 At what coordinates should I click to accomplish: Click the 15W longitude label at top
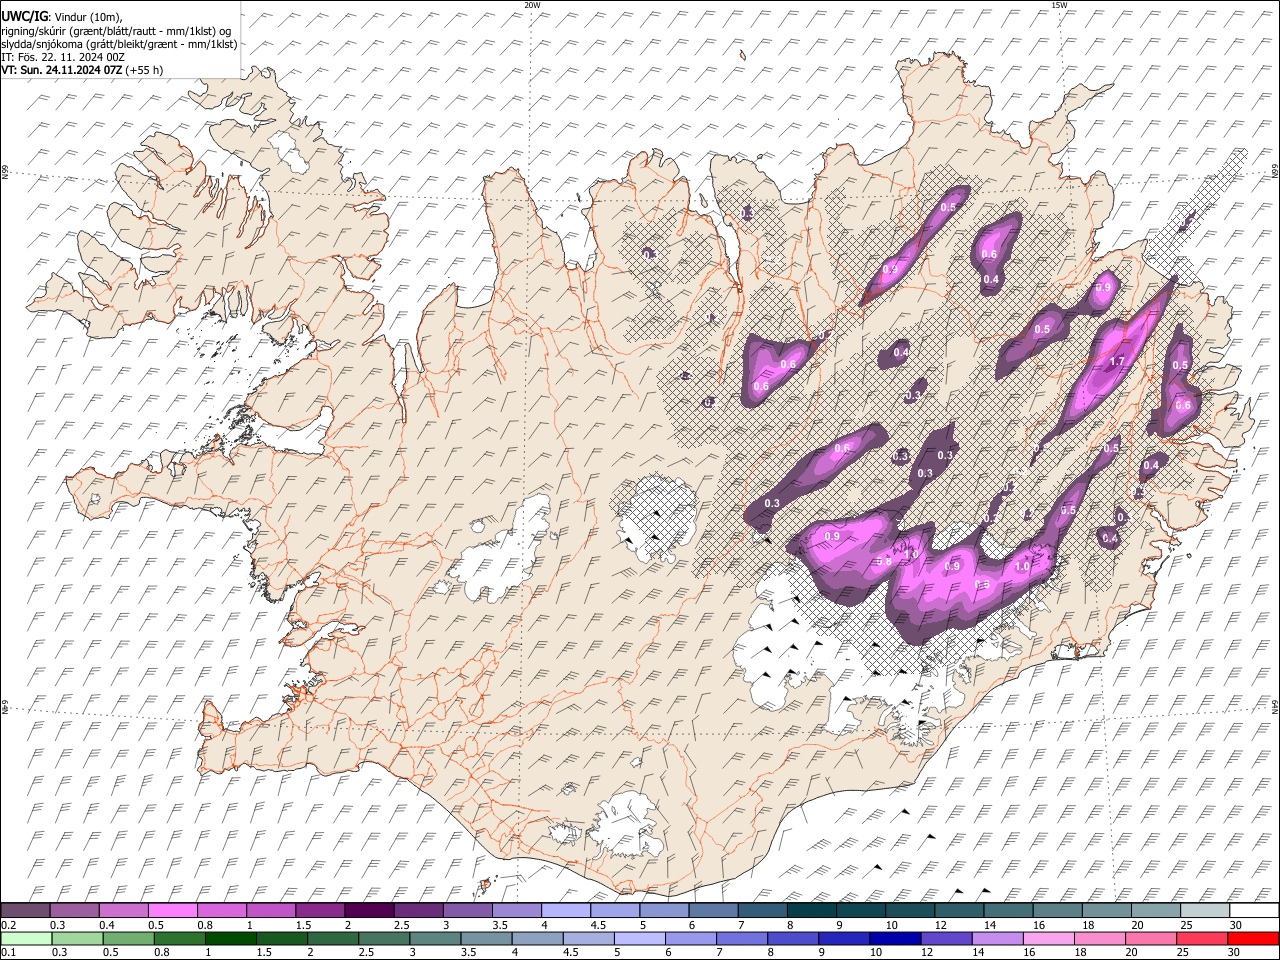click(x=1059, y=5)
